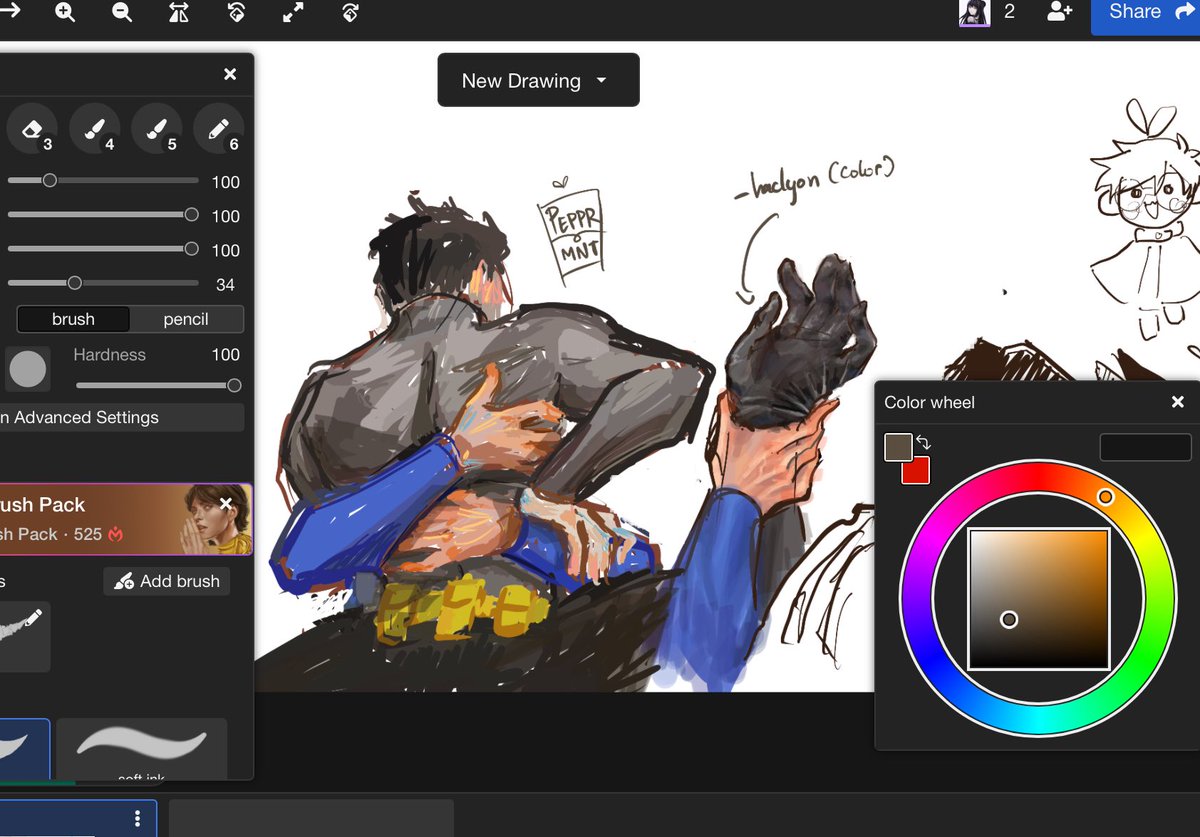
Task: Switch brush mode to brush
Action: tap(73, 319)
